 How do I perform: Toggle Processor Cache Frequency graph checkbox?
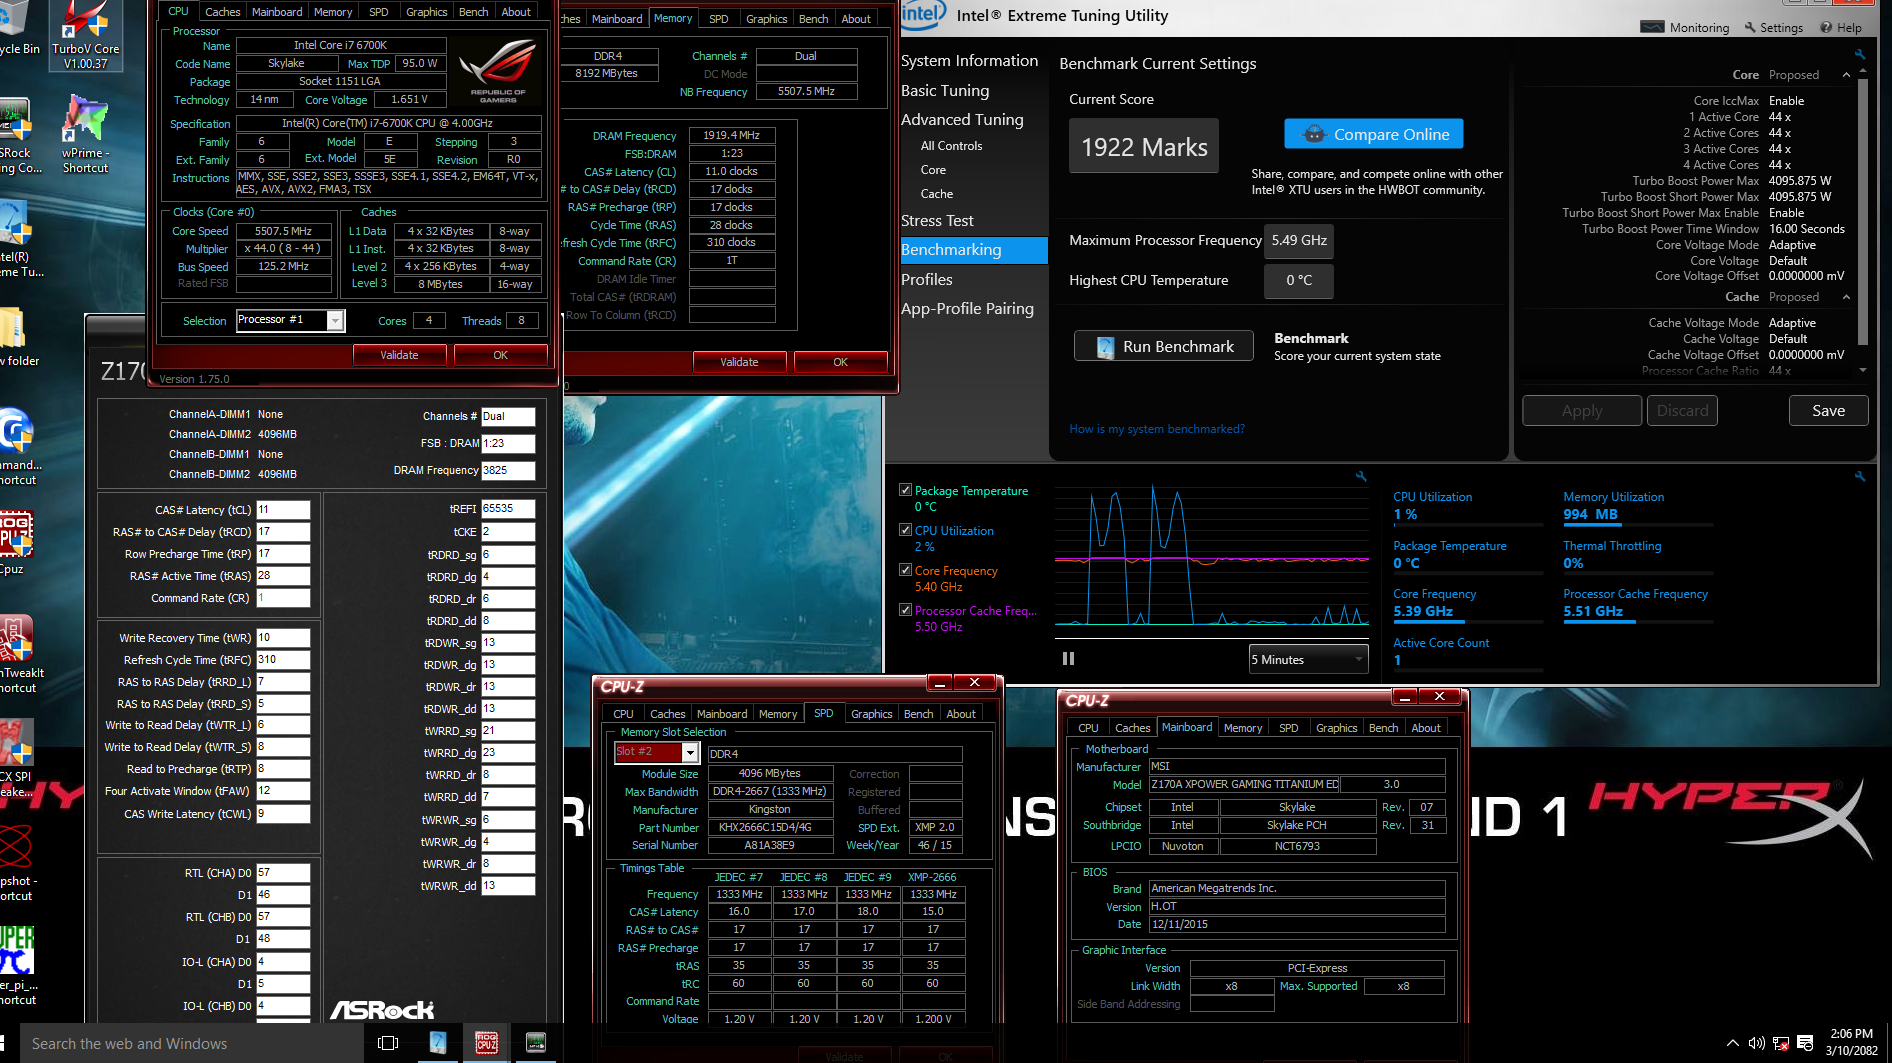(905, 610)
